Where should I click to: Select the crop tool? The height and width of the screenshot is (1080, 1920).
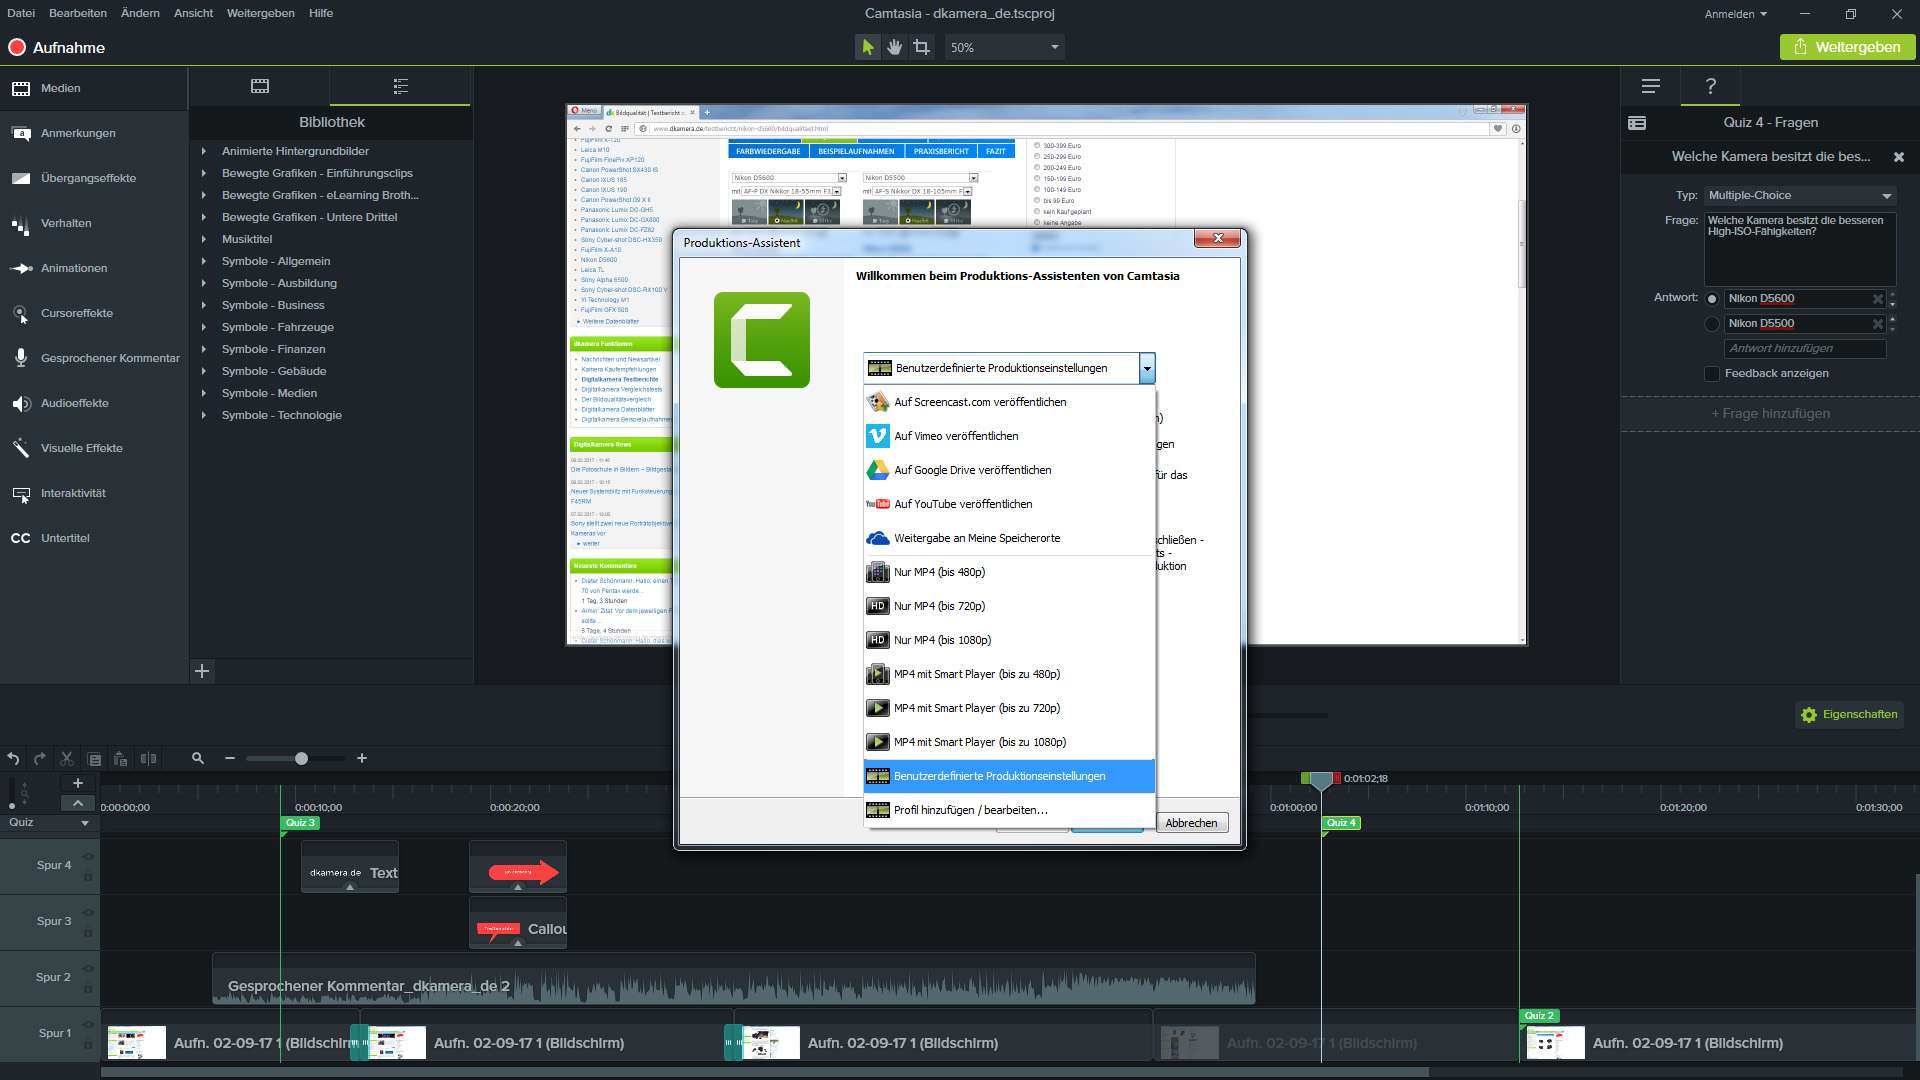click(921, 47)
